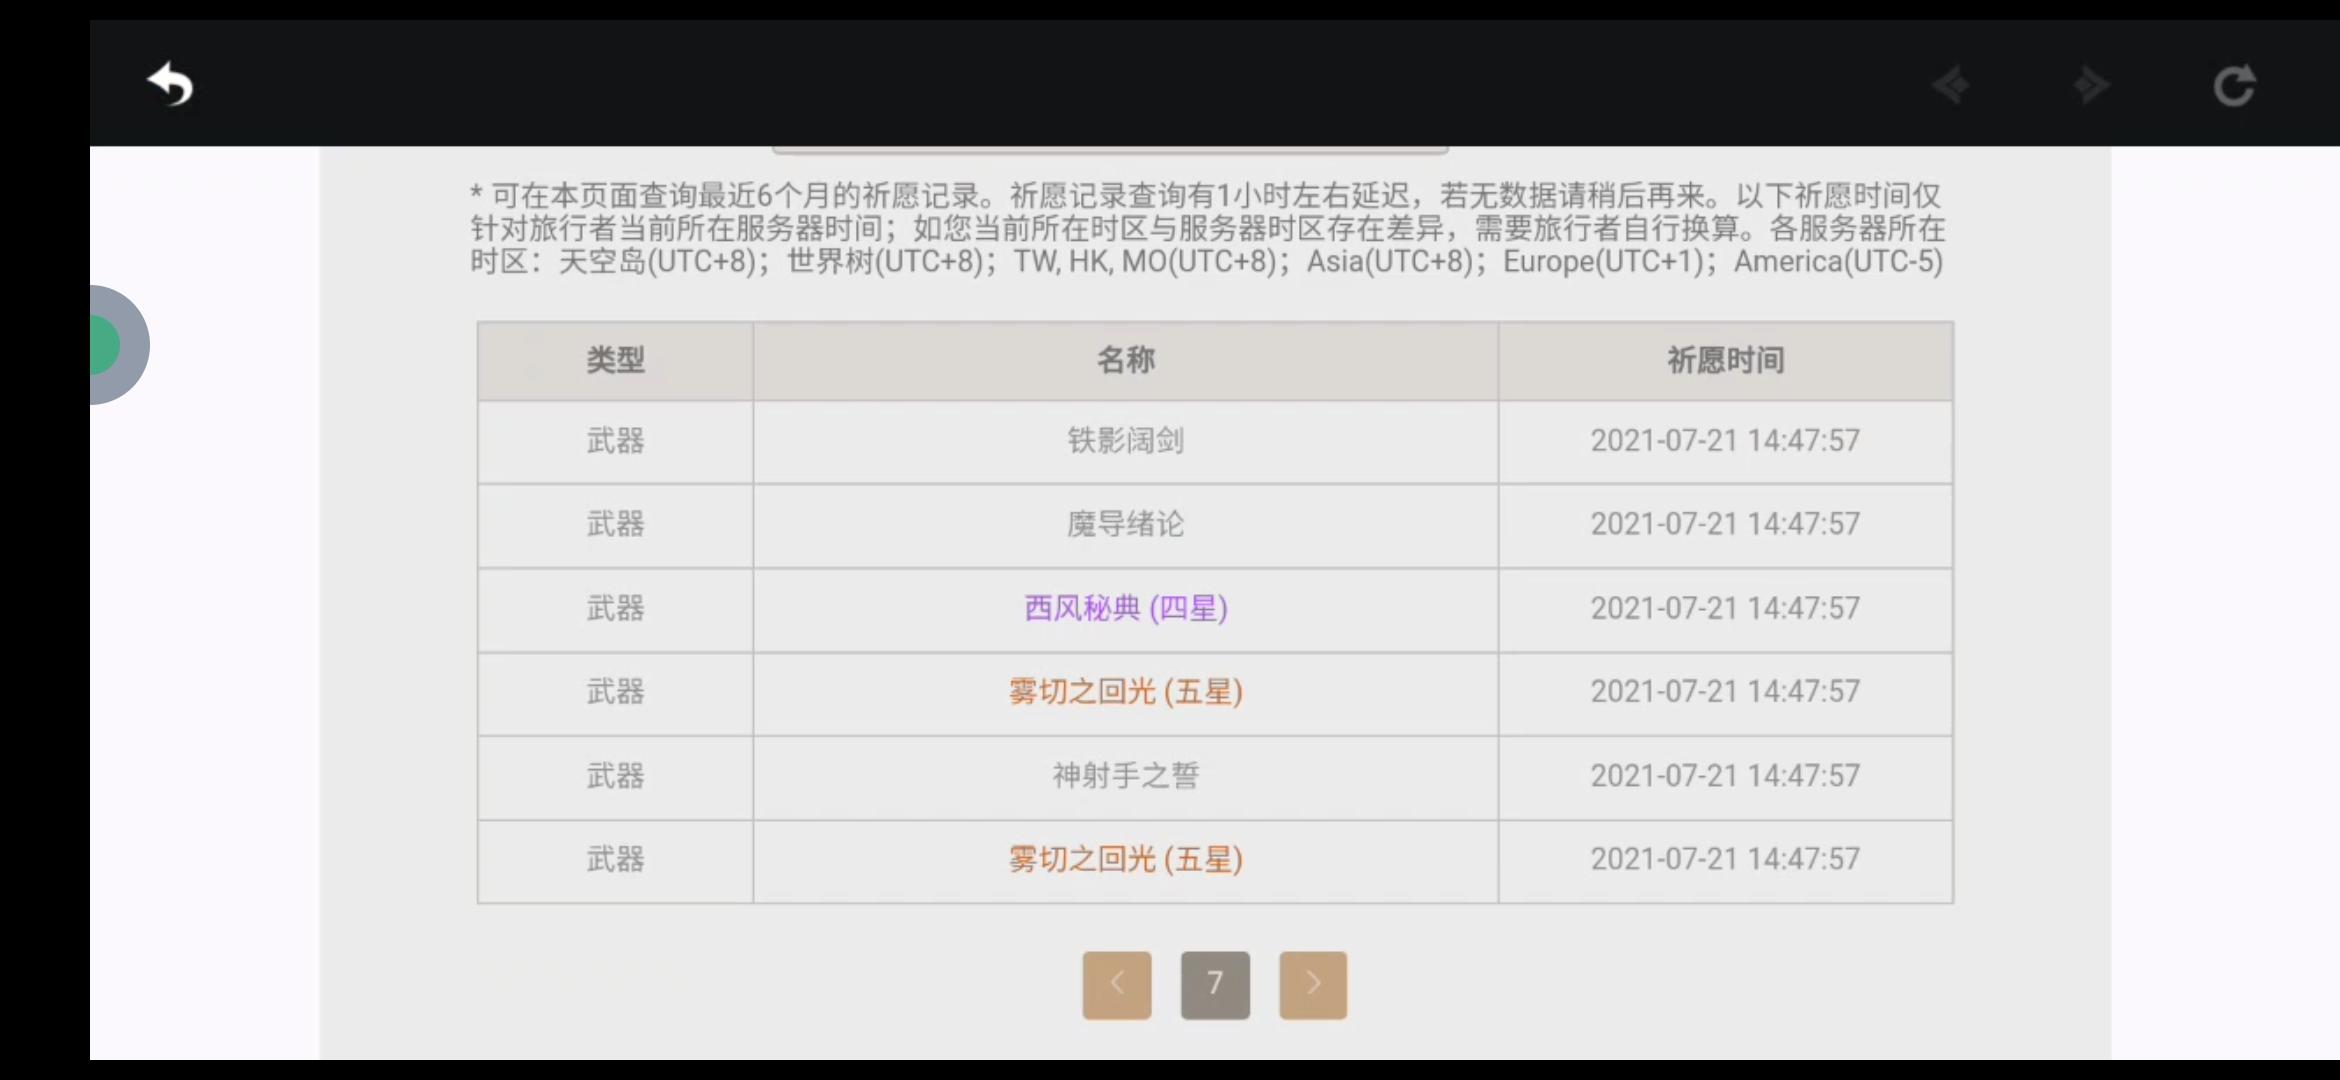
Task: Select the wish time in 神射手之誓 row
Action: tap(1726, 775)
